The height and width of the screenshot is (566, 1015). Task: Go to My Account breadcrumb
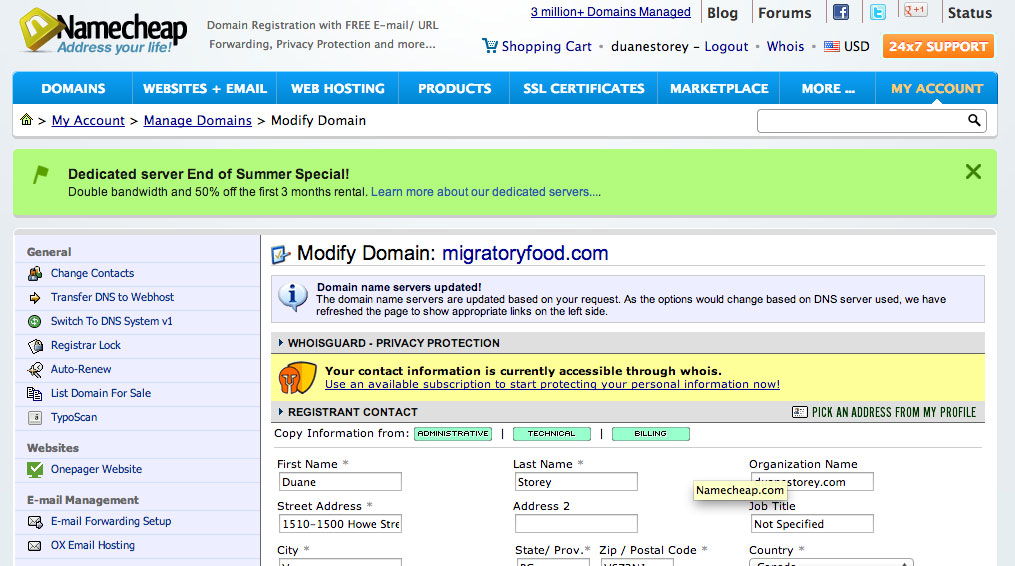88,120
